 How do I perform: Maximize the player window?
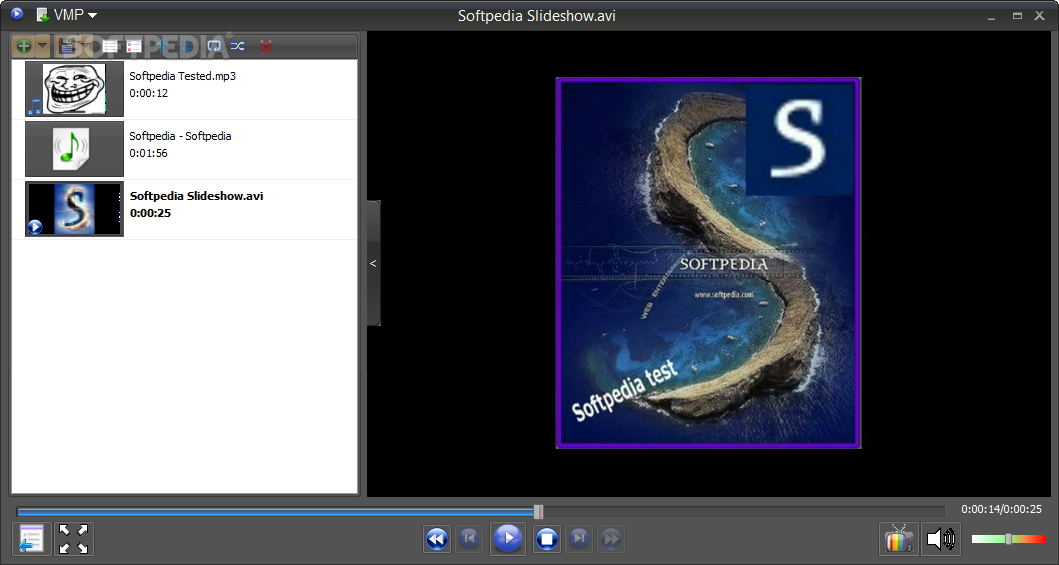click(x=1017, y=16)
